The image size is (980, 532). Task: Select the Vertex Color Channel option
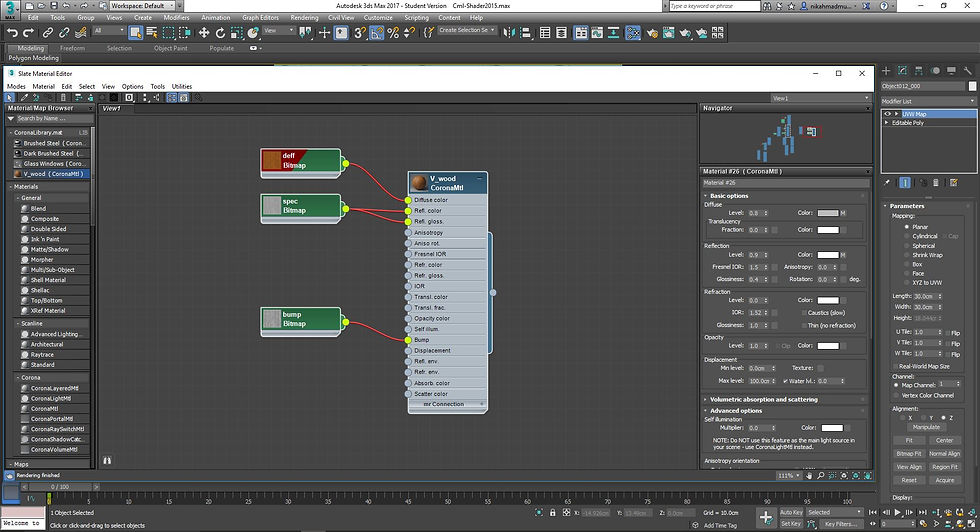[x=896, y=395]
